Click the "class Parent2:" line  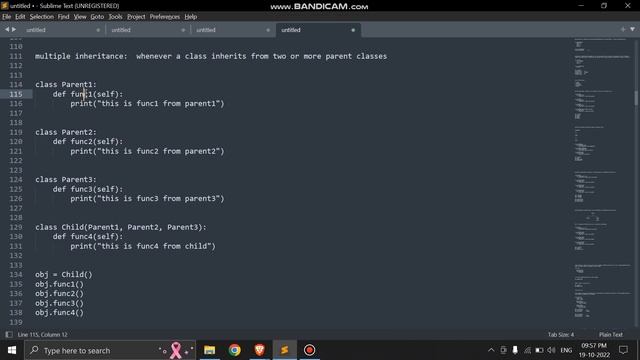click(66, 132)
